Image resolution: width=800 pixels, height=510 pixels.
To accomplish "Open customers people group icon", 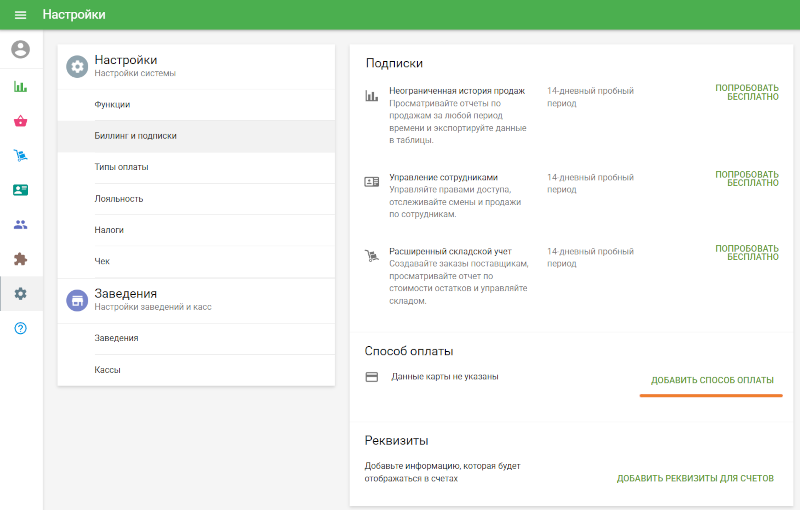I will 20,224.
